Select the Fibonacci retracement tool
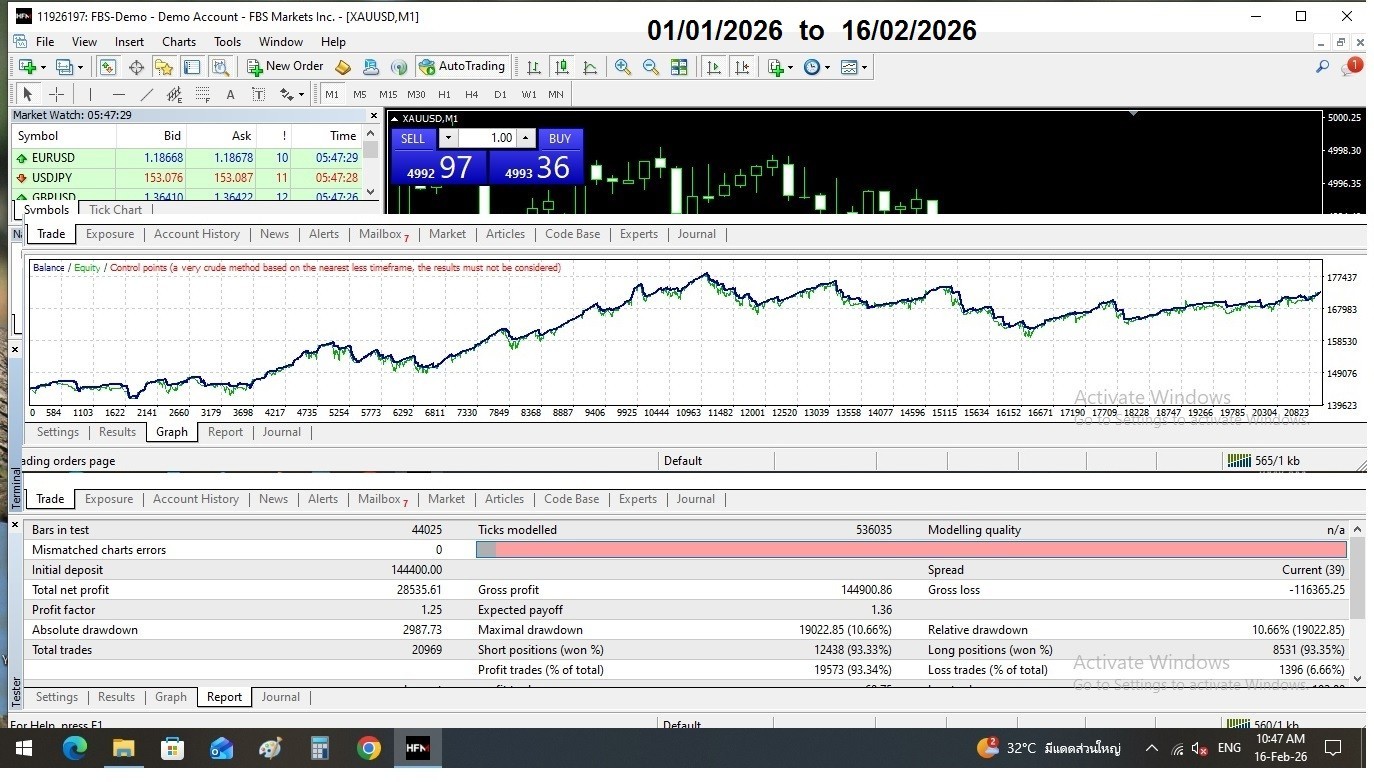Image resolution: width=1374 pixels, height=782 pixels. click(202, 94)
